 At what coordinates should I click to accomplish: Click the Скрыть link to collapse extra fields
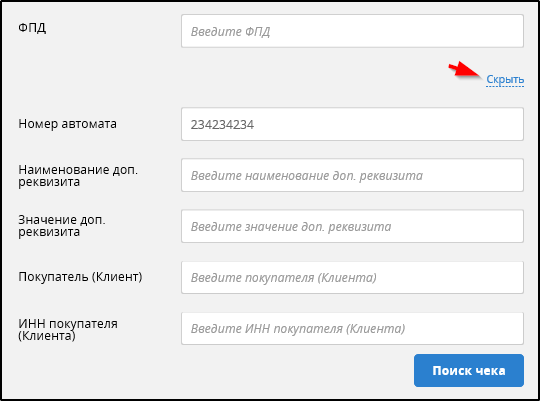pos(505,80)
